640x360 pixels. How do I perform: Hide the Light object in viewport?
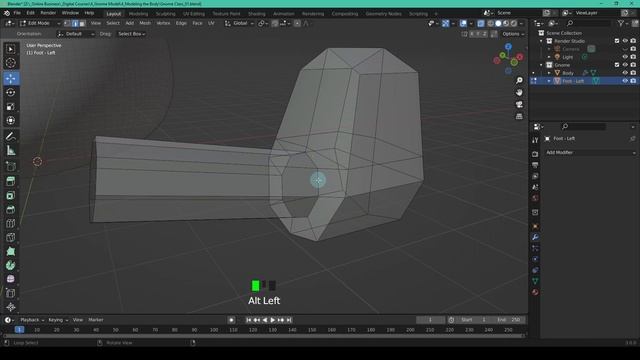(x=625, y=57)
